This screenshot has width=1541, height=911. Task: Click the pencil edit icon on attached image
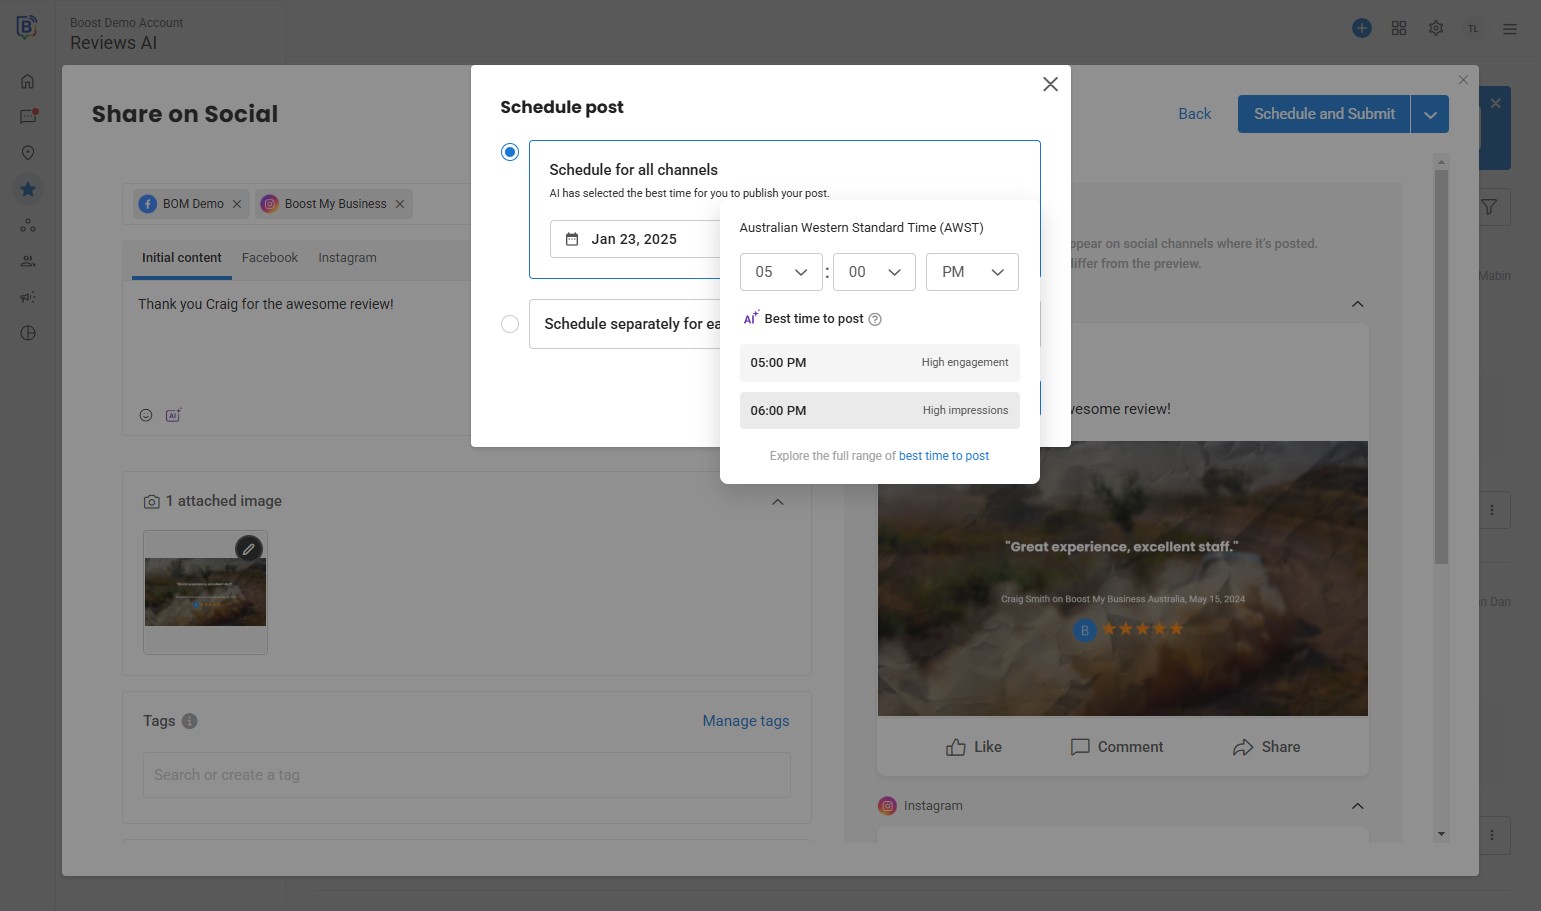click(x=248, y=548)
